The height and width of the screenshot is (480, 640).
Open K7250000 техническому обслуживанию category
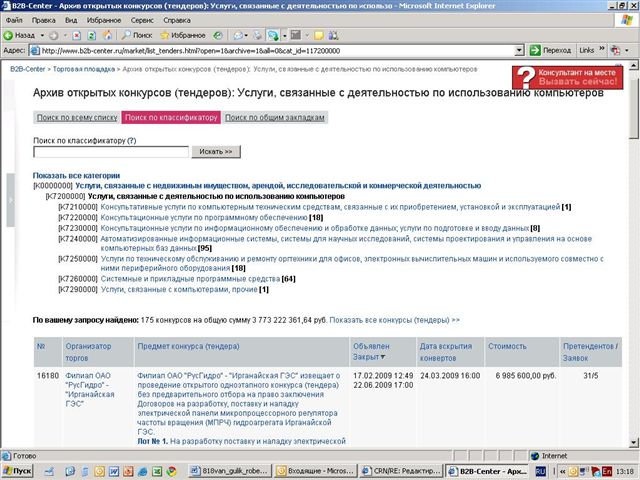tap(352, 263)
